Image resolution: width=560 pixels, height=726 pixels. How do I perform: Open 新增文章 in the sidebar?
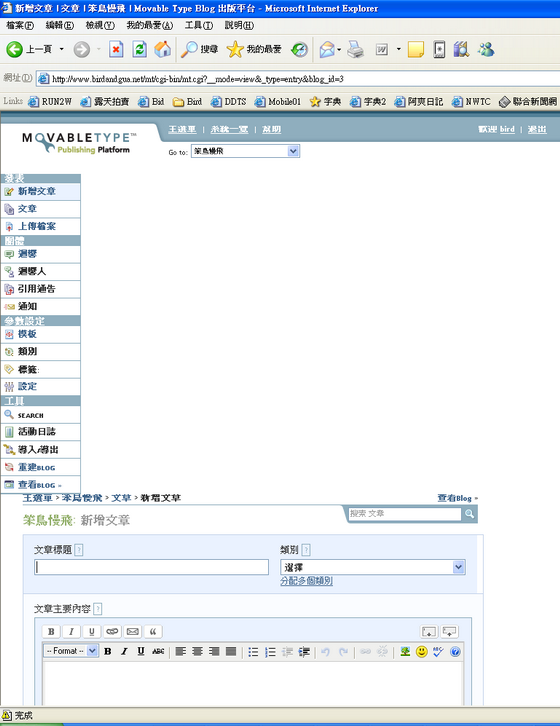[40, 191]
